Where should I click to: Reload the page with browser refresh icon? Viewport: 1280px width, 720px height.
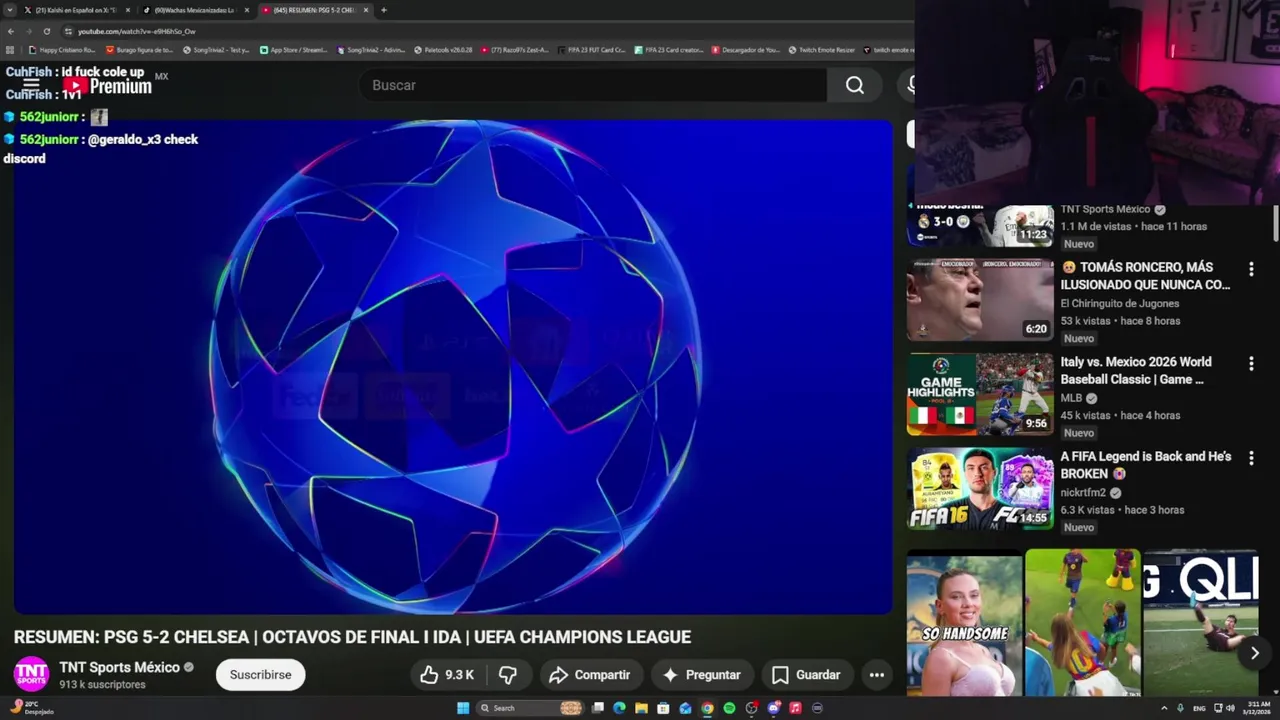pos(46,31)
